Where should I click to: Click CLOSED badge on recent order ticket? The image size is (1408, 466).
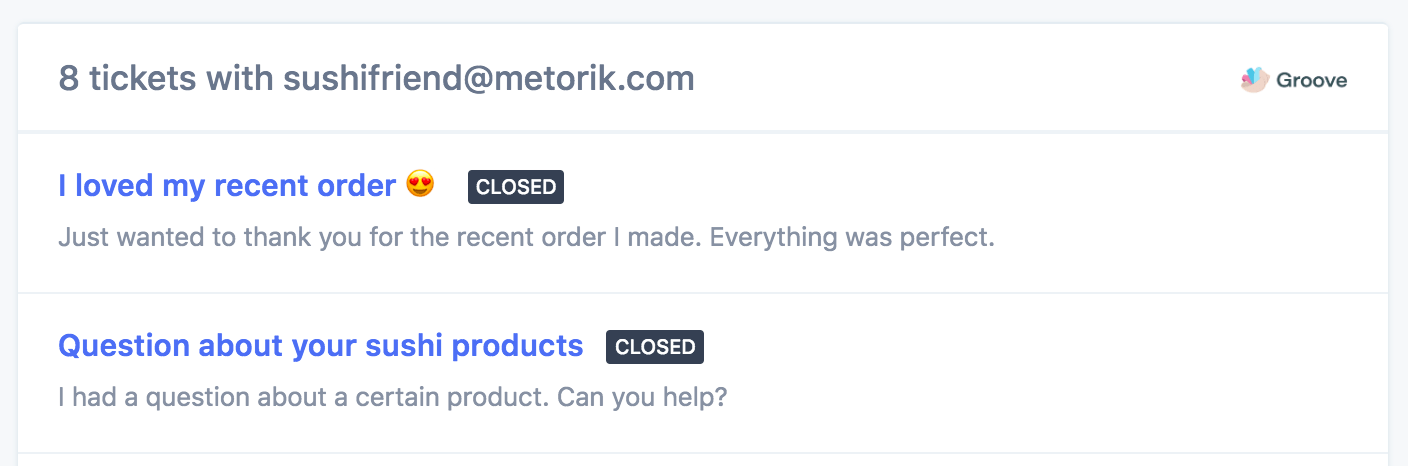click(x=515, y=187)
